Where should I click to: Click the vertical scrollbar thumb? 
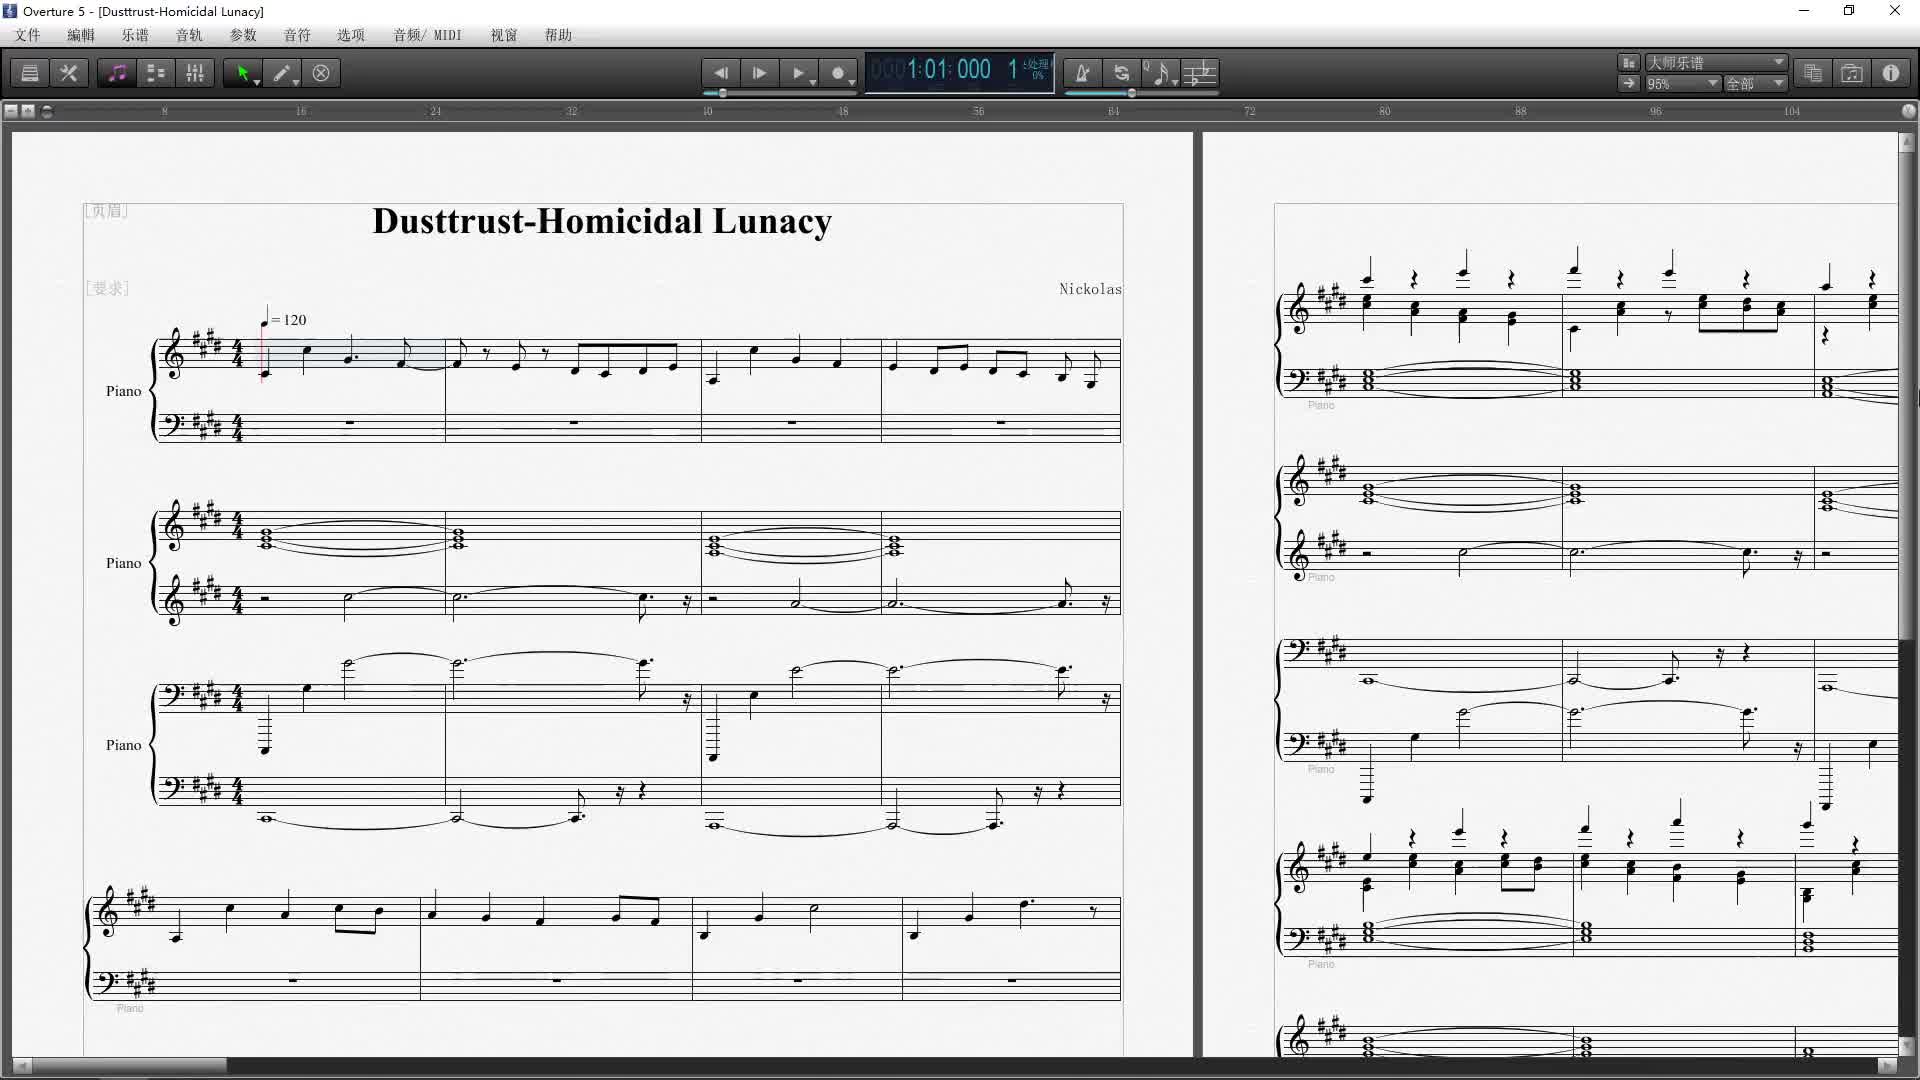pyautogui.click(x=1906, y=396)
